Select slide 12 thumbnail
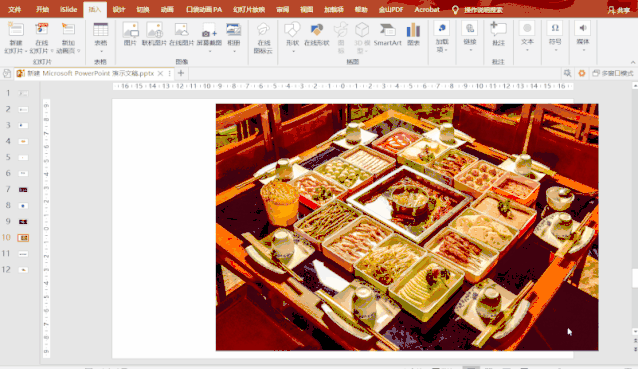 (x=23, y=270)
